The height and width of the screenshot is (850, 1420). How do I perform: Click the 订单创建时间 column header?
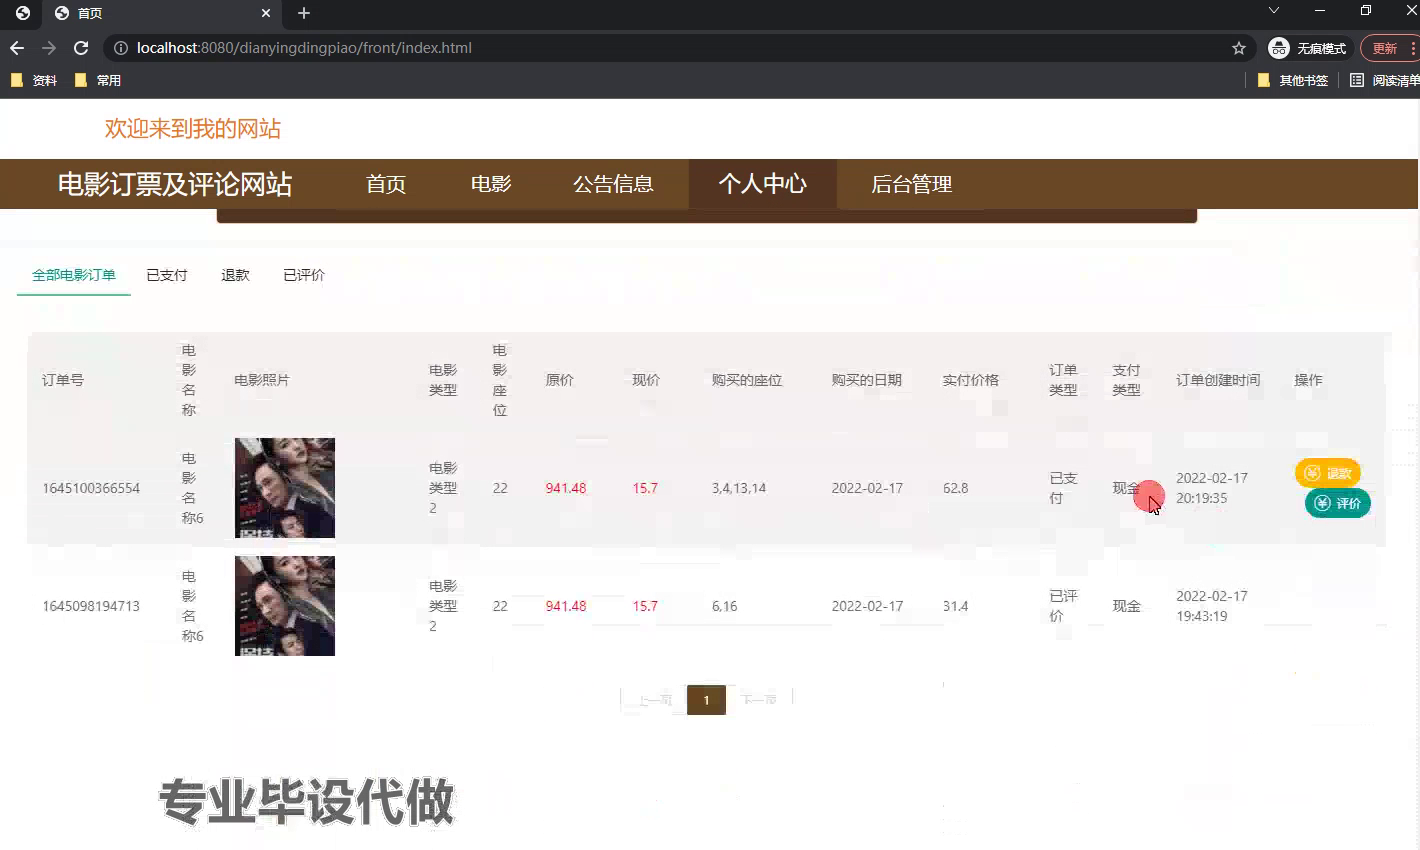point(1218,380)
